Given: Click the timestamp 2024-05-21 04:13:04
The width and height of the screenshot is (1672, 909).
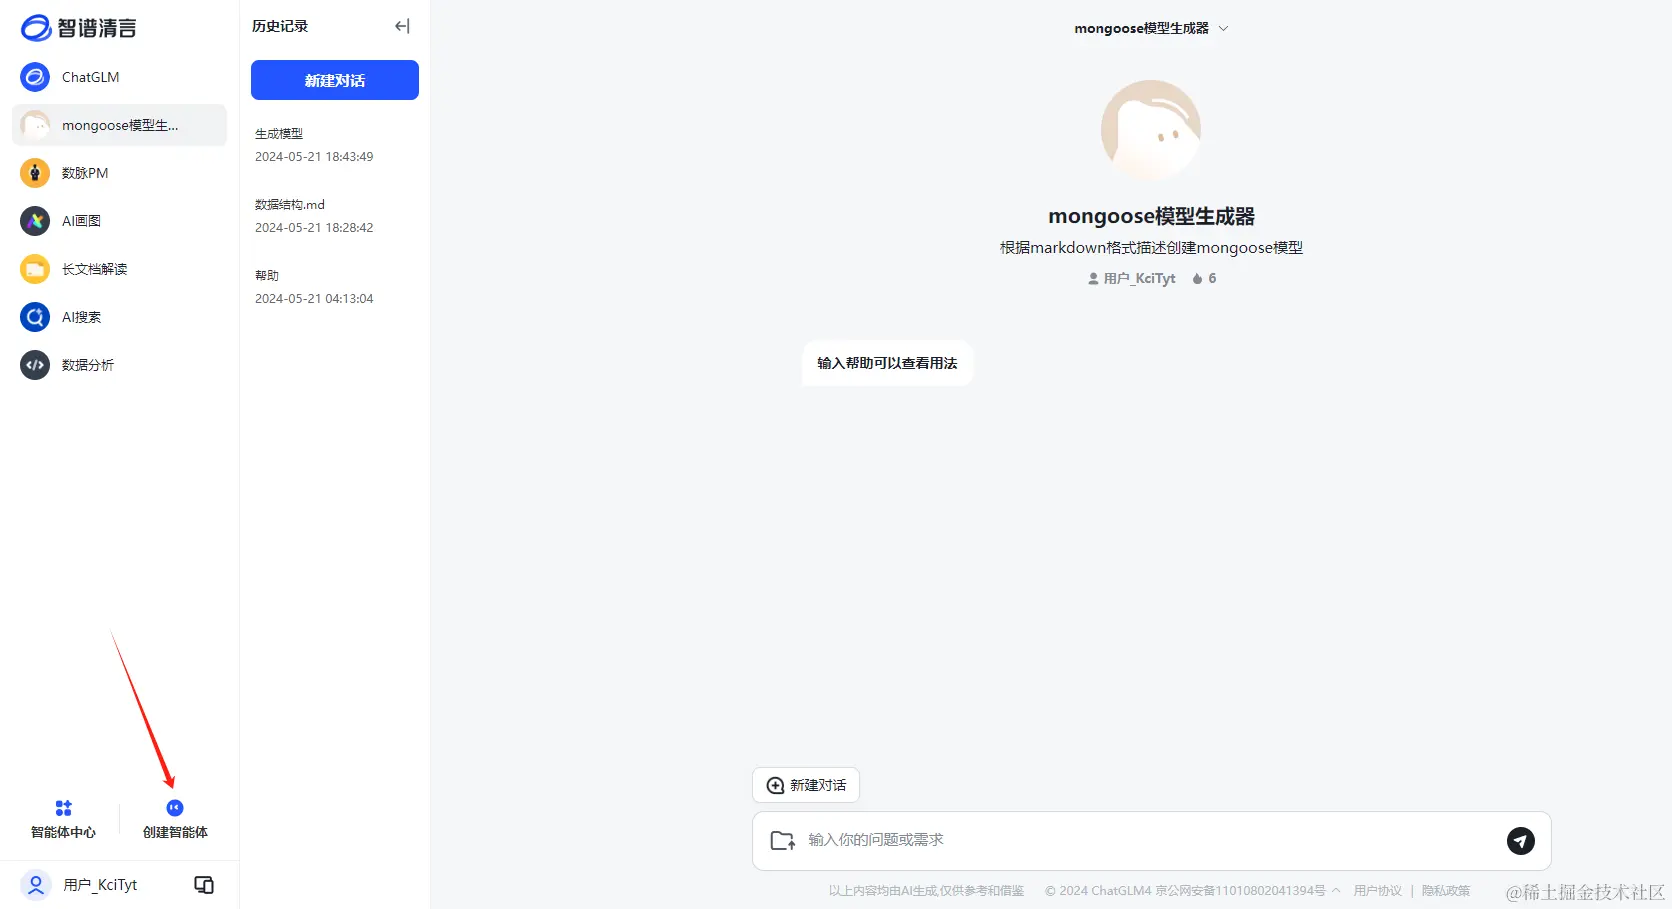Looking at the screenshot, I should point(314,299).
